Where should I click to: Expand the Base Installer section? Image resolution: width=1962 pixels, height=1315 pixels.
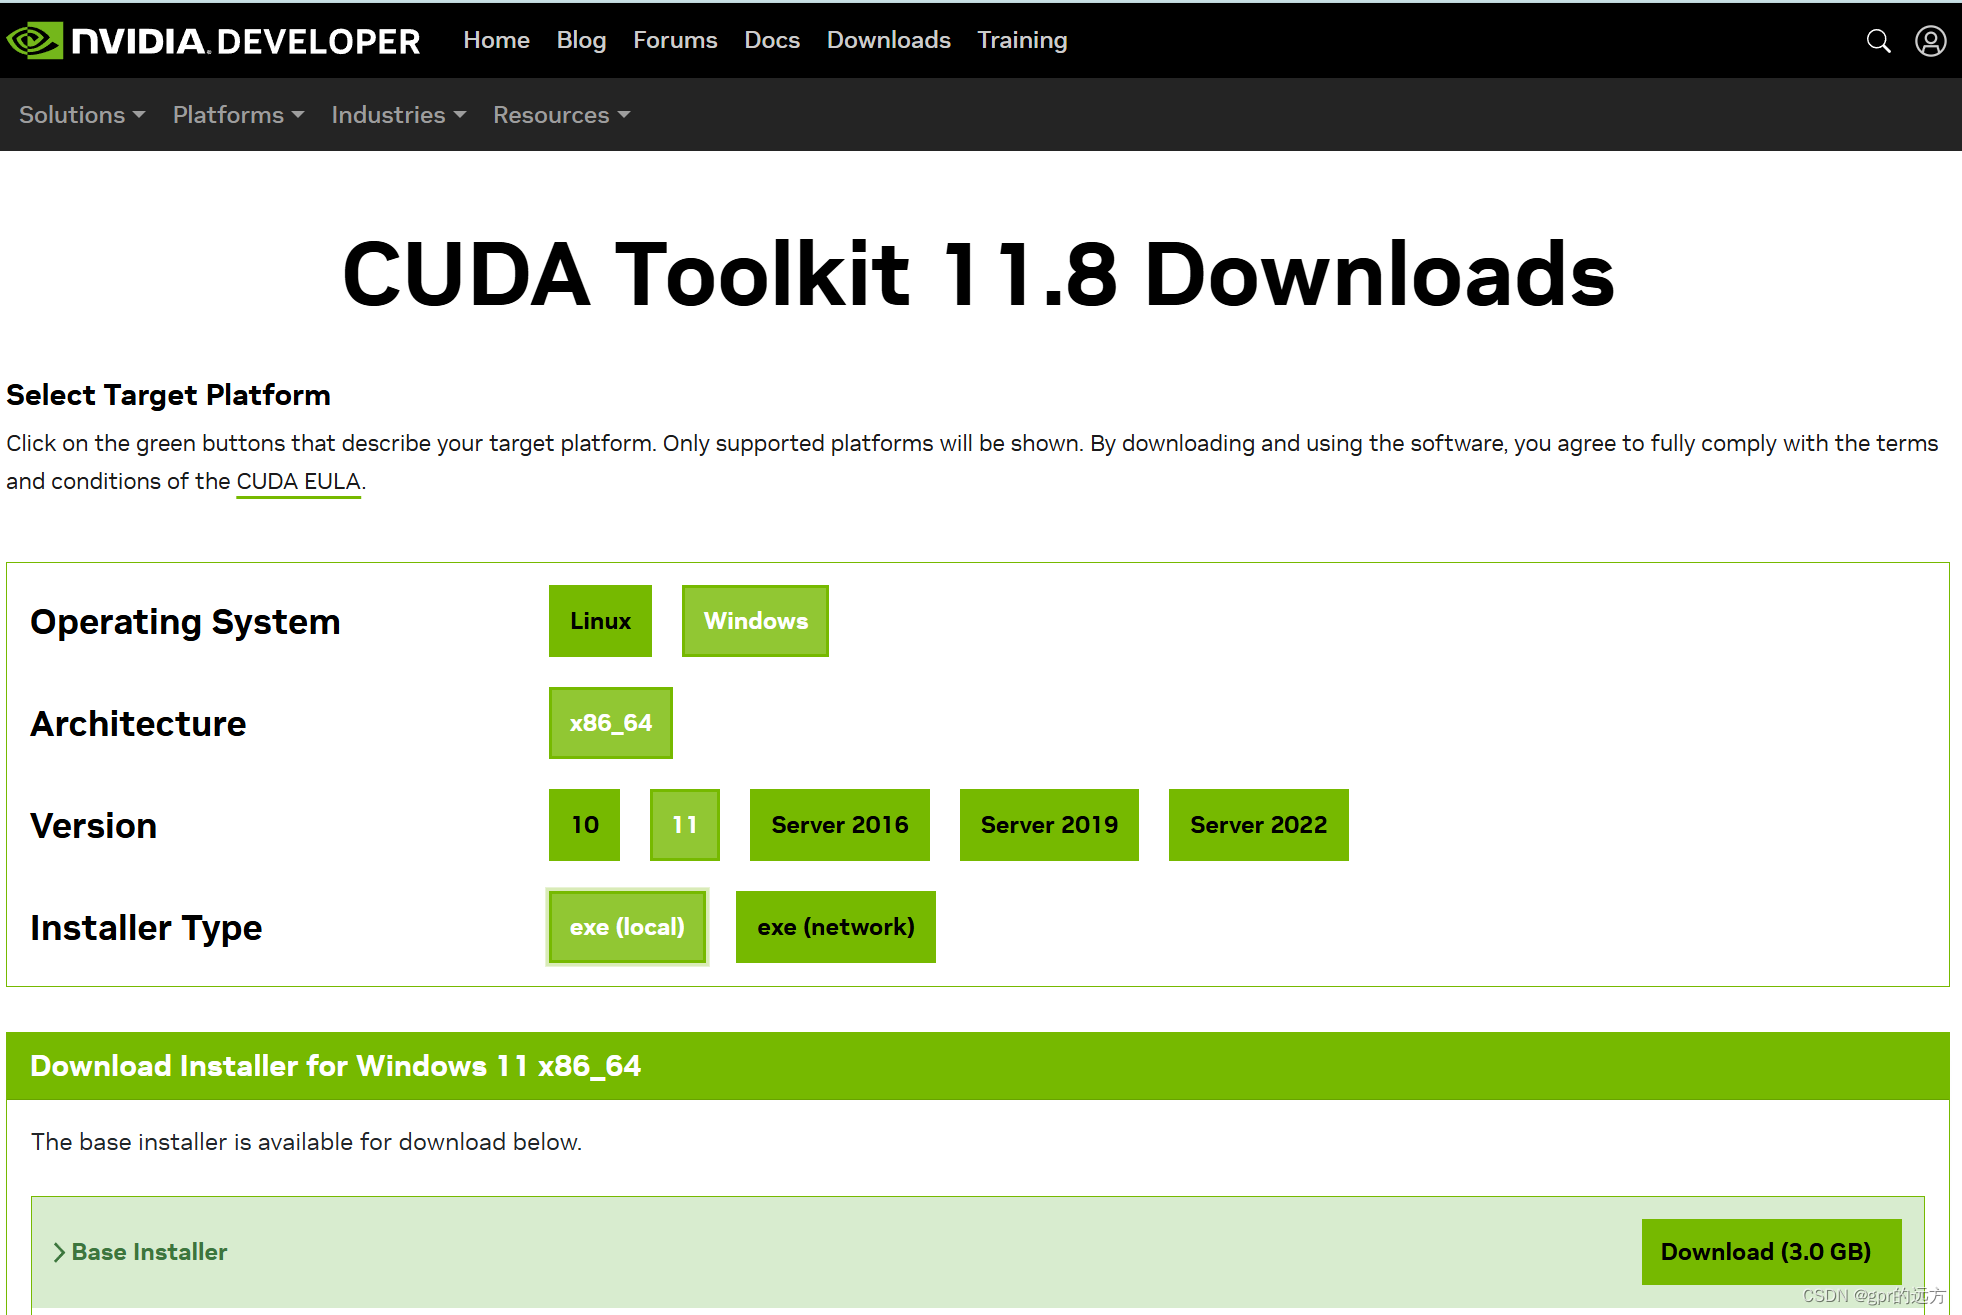(140, 1252)
